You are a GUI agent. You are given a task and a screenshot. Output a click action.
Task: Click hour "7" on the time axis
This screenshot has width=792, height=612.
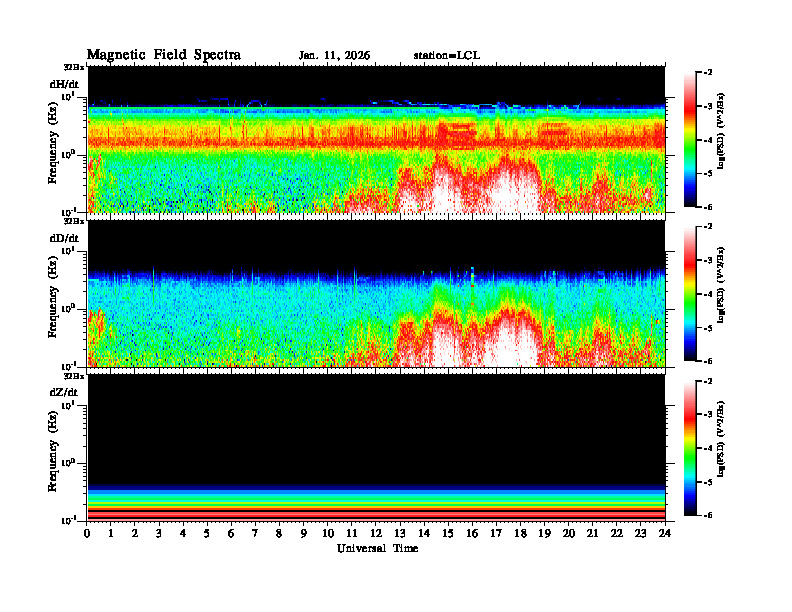click(x=256, y=533)
